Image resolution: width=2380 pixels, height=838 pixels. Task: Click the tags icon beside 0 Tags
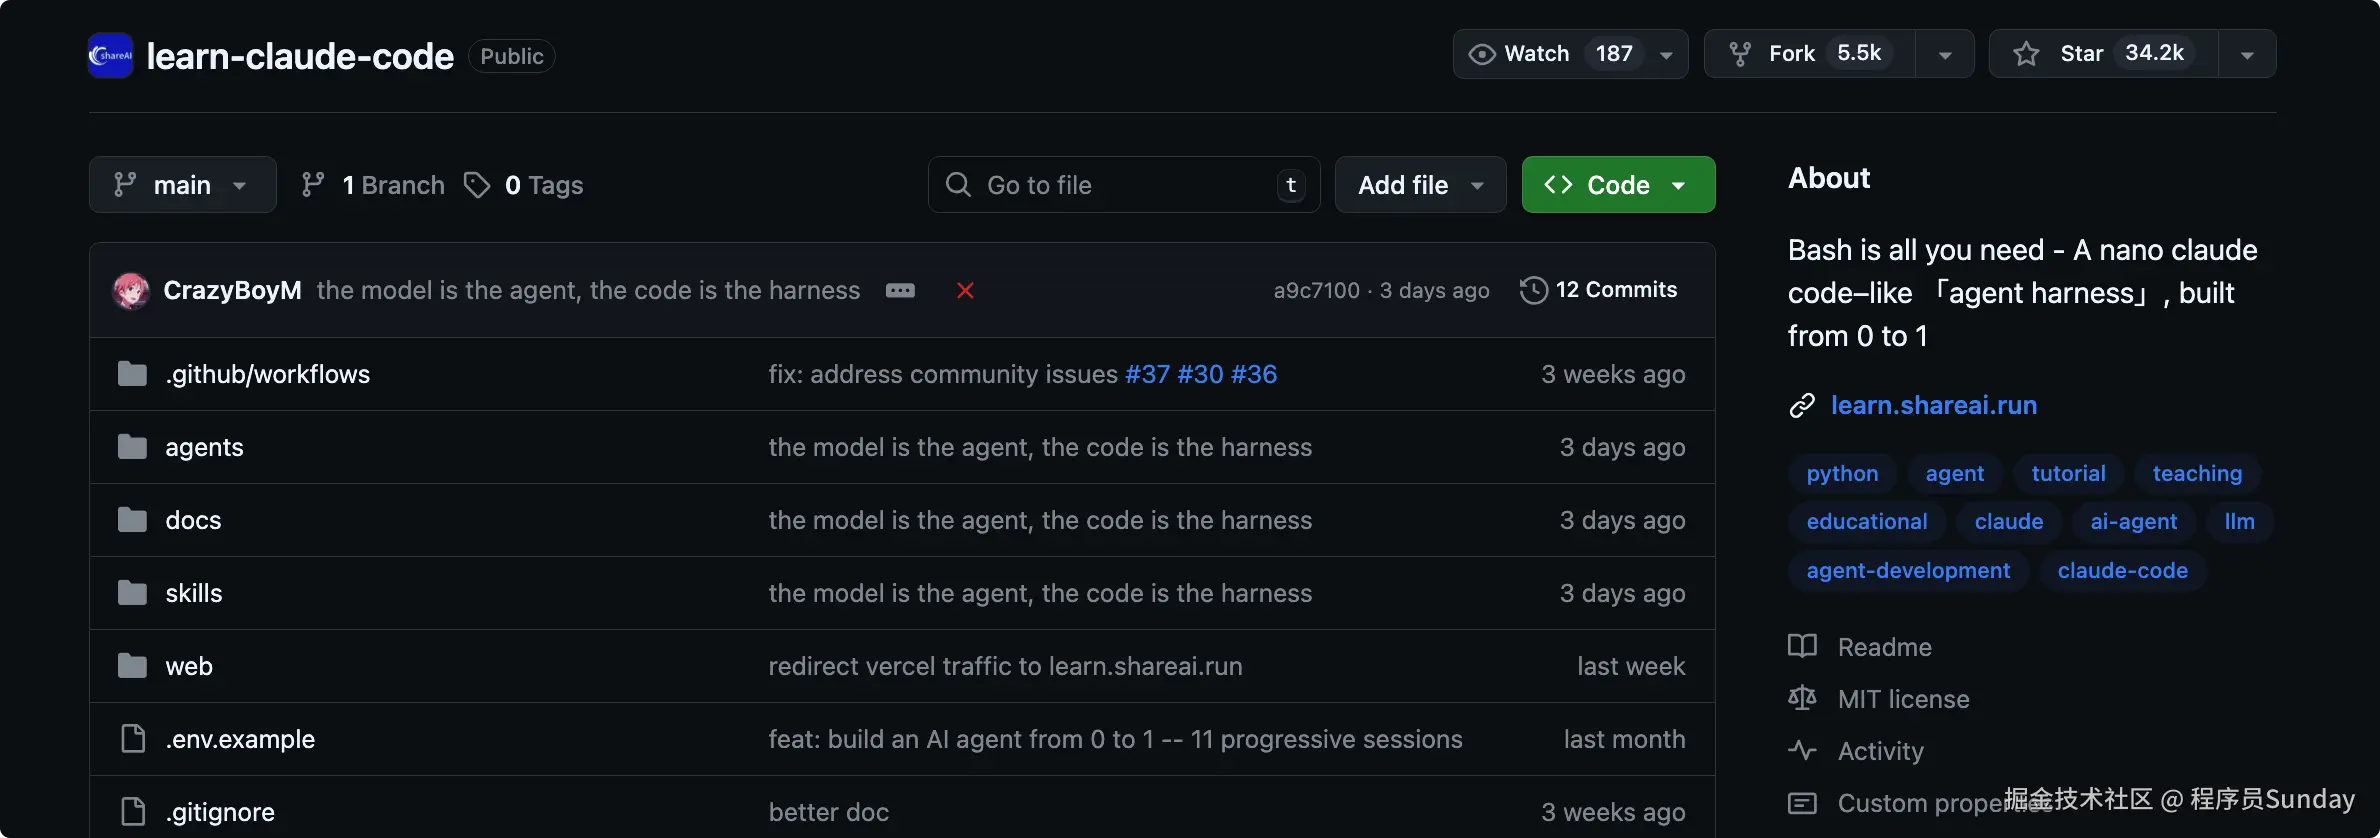pos(477,185)
